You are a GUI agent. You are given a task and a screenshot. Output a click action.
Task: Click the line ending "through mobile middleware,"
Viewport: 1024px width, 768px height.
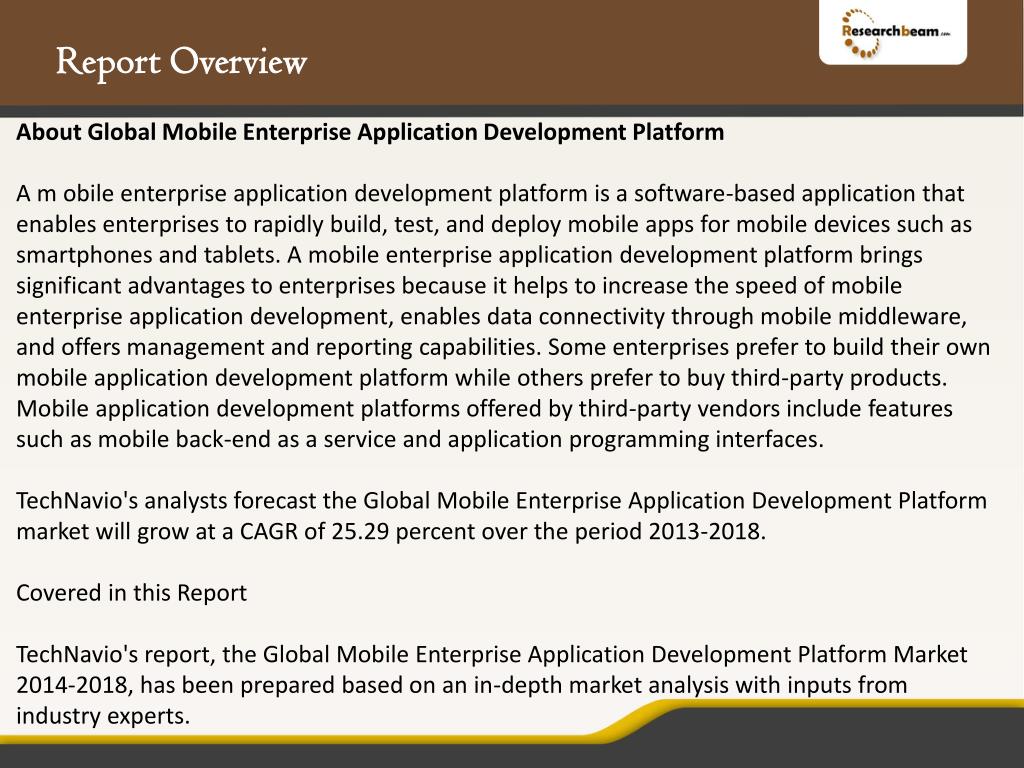(x=492, y=317)
